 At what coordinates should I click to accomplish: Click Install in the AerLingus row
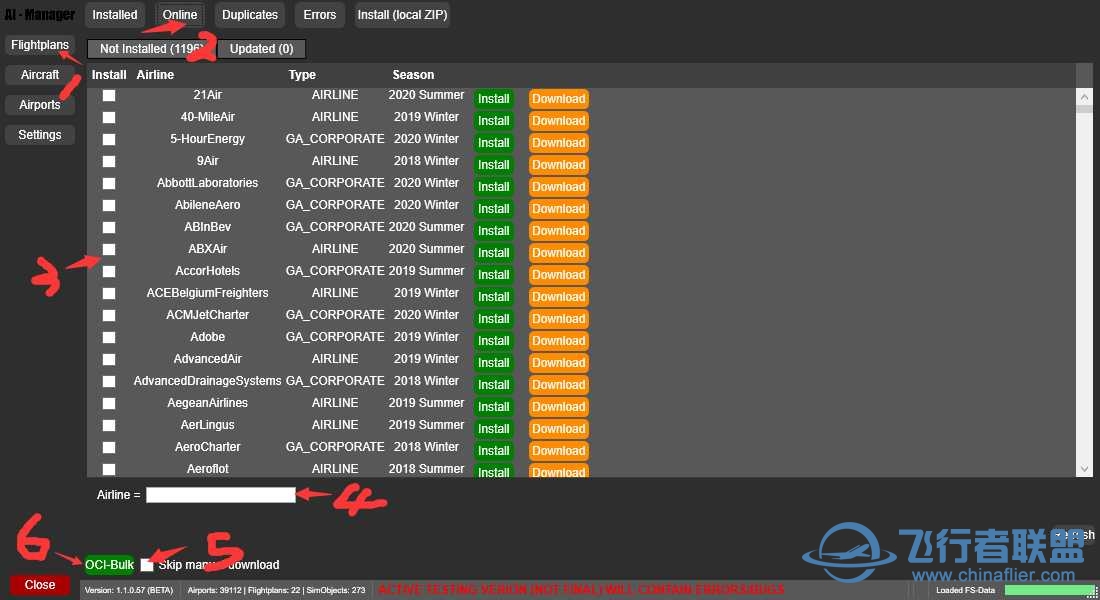(x=494, y=429)
